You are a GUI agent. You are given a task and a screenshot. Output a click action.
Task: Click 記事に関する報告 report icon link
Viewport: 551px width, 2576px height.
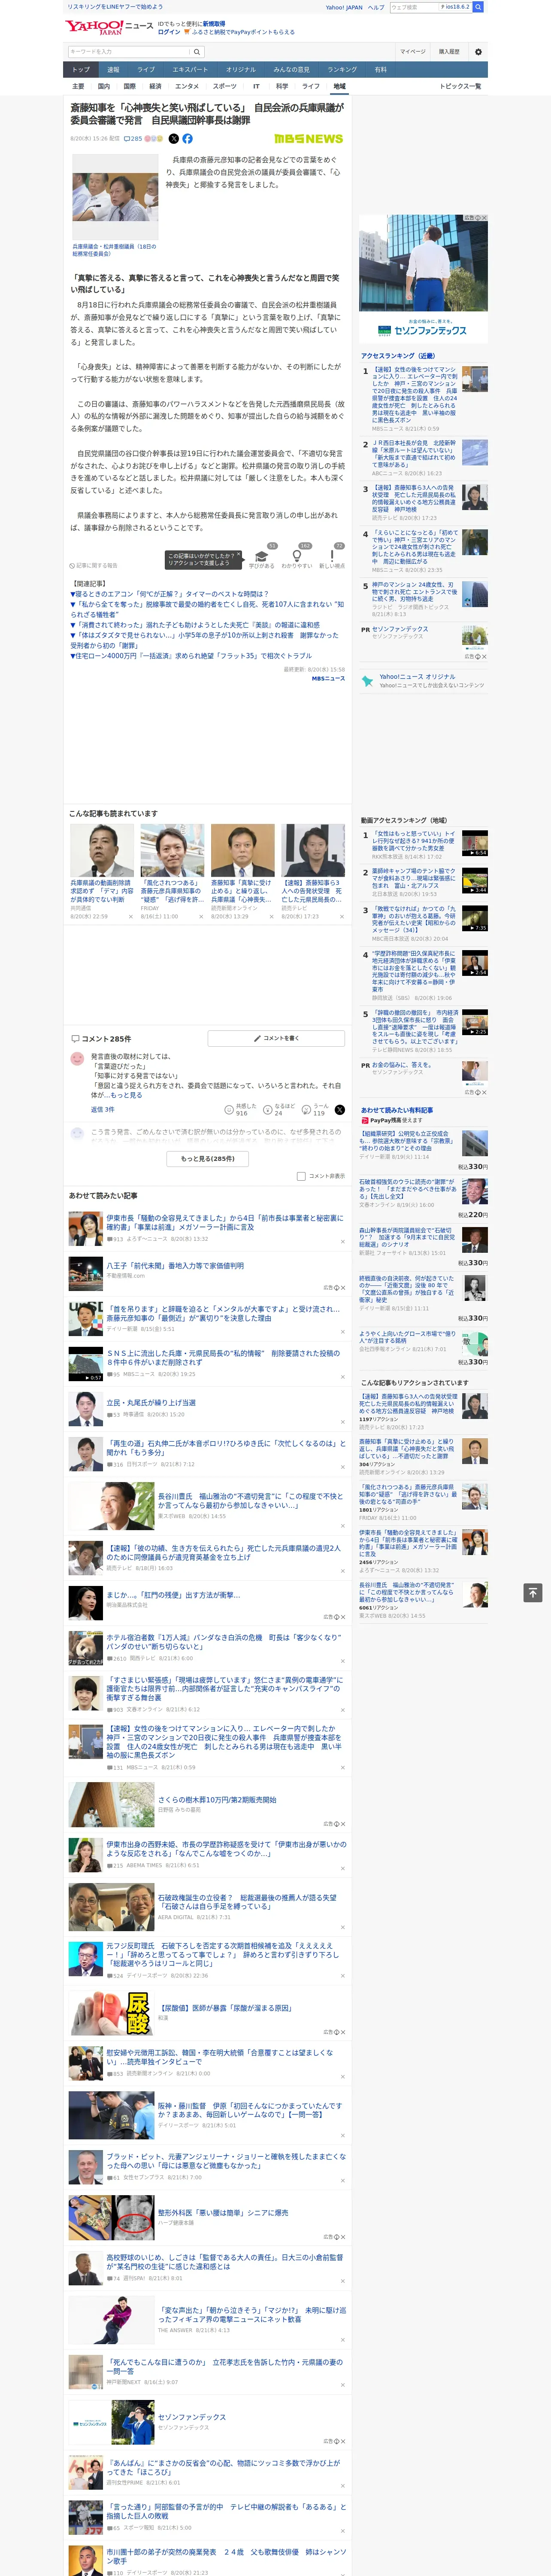[93, 566]
